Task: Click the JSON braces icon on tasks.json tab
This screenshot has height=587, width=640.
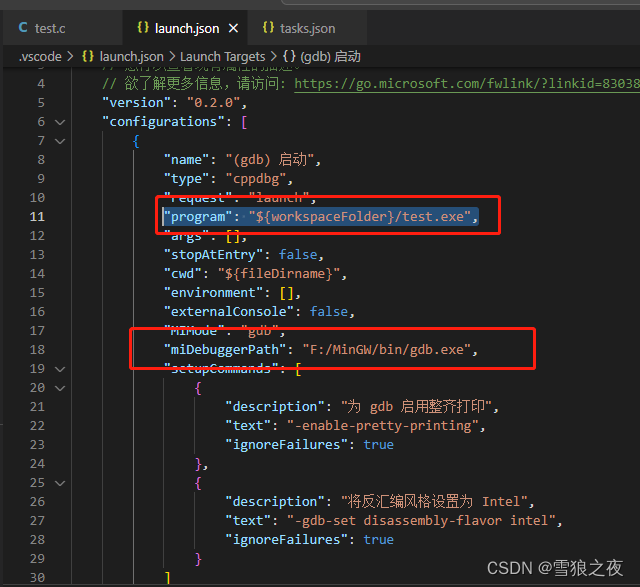Action: click(268, 28)
